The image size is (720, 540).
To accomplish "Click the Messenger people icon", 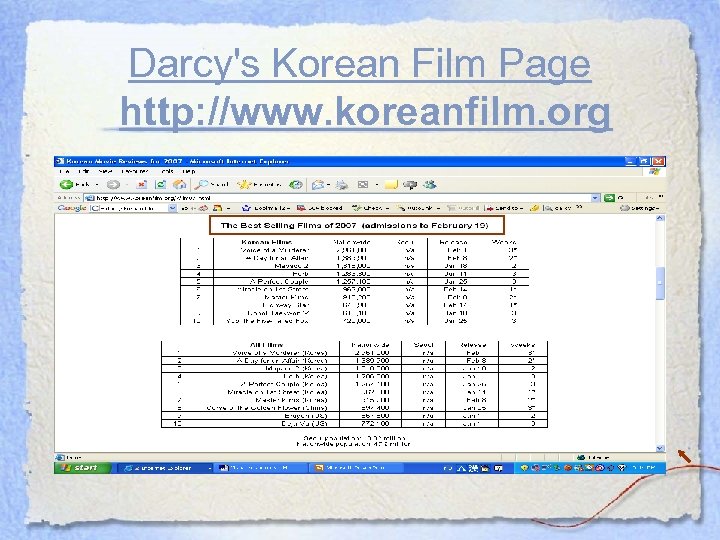I will pos(430,185).
